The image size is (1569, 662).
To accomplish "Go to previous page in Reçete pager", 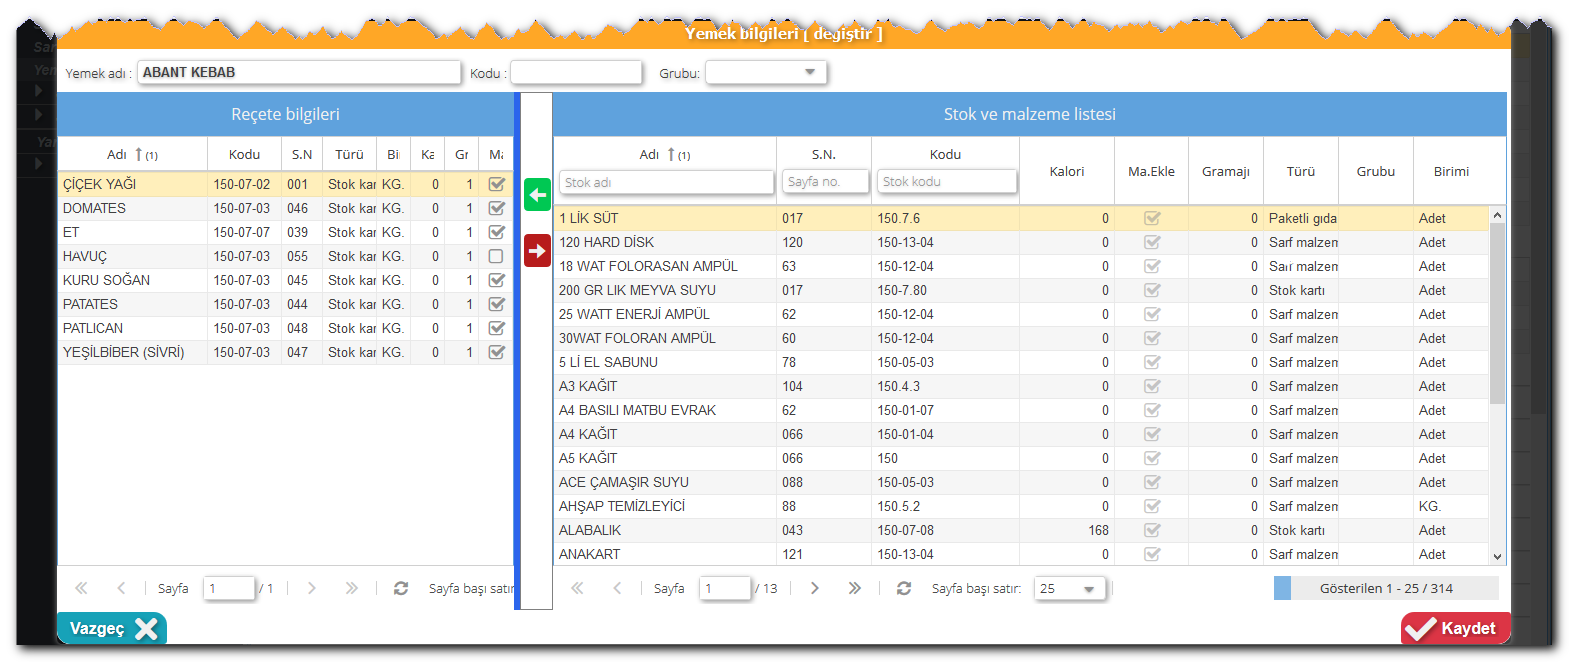I will pyautogui.click(x=121, y=588).
